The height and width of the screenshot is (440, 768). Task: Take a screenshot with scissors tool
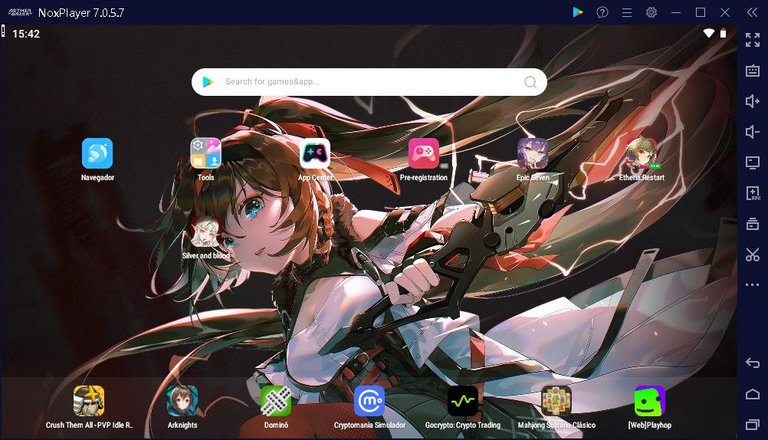pos(752,254)
